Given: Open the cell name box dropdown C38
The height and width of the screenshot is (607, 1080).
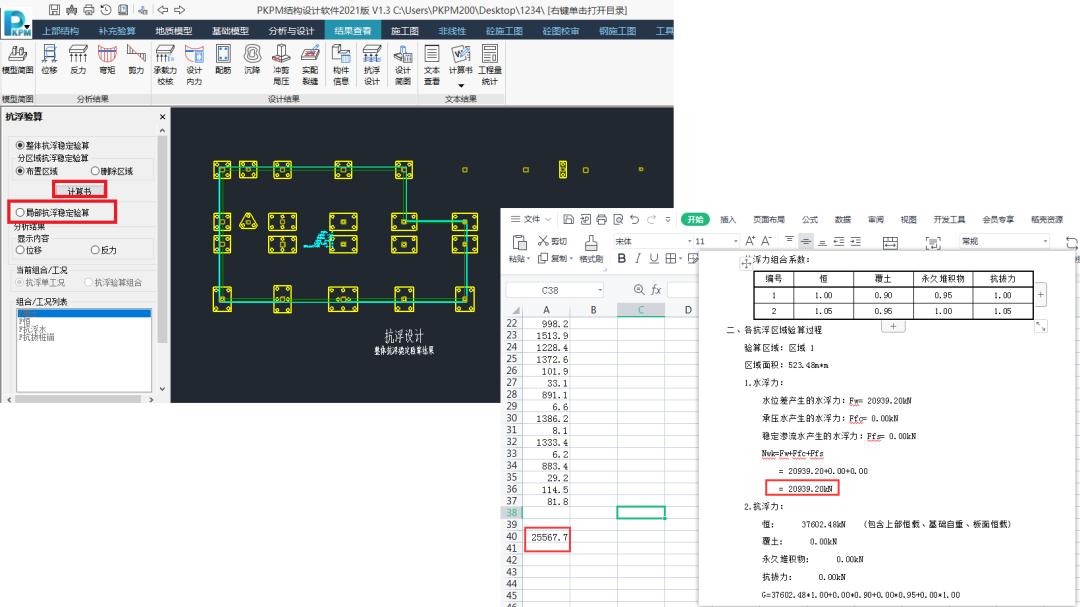Looking at the screenshot, I should 600,290.
